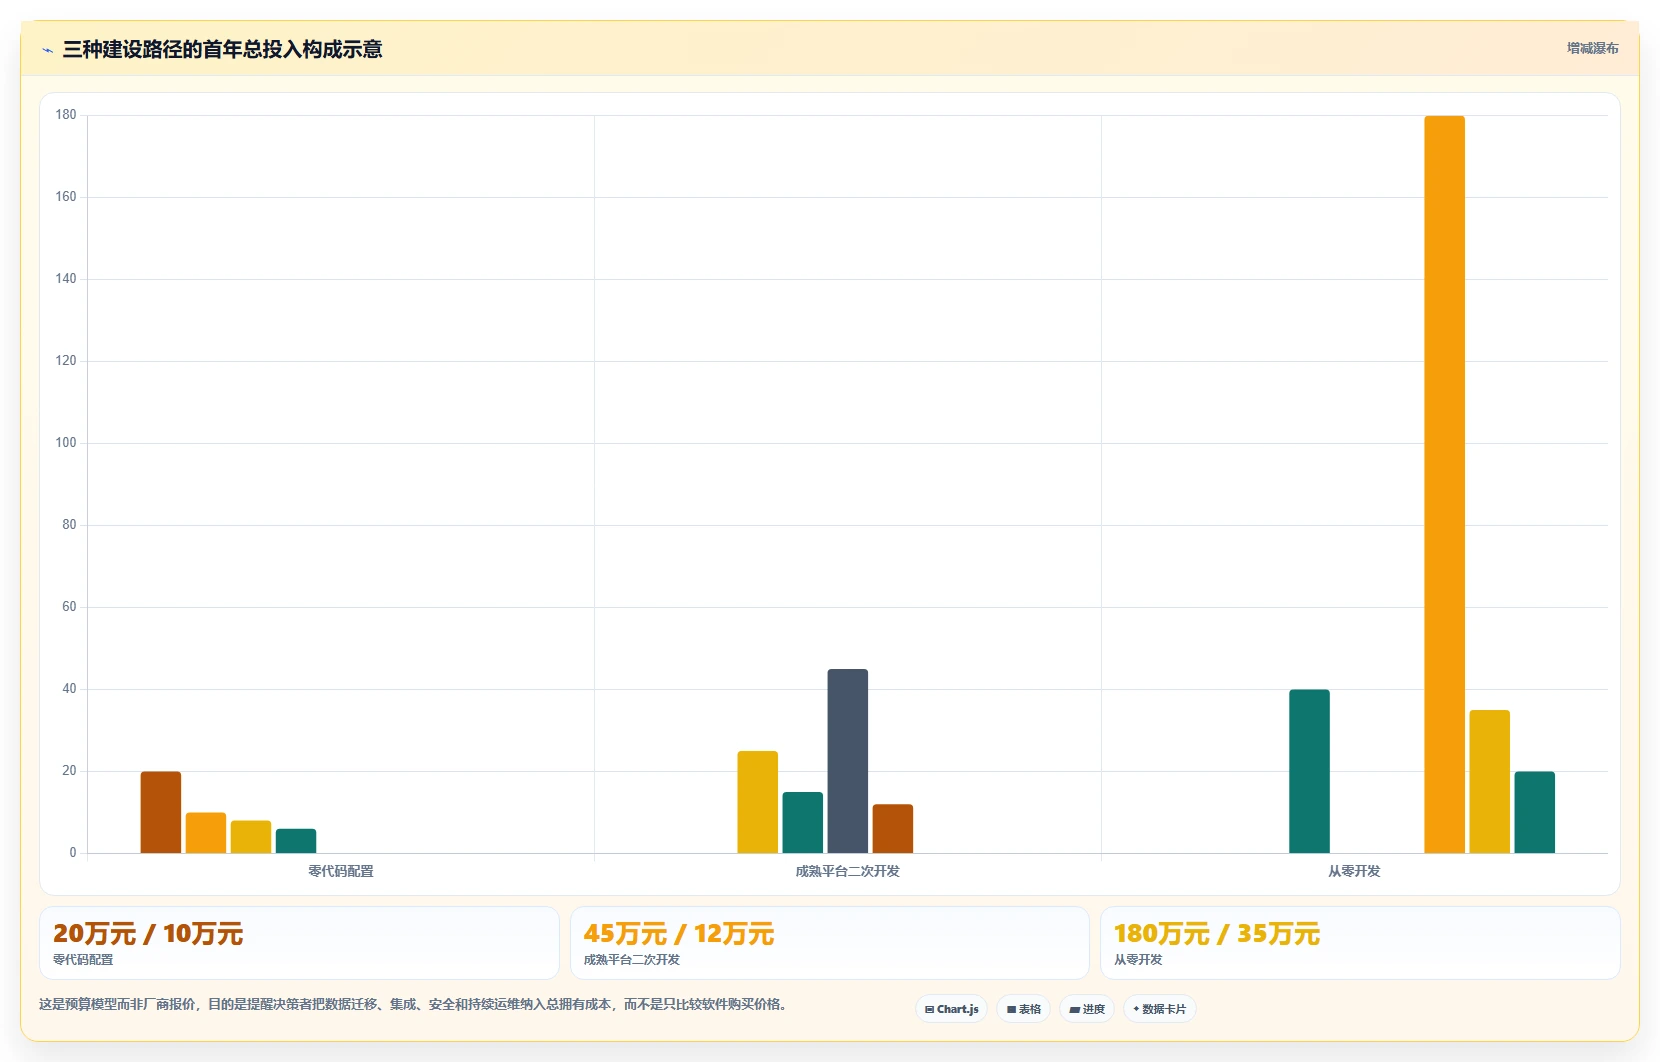Click the 成熟平台二次开发 x-axis label
This screenshot has height=1062, width=1660.
pos(847,871)
